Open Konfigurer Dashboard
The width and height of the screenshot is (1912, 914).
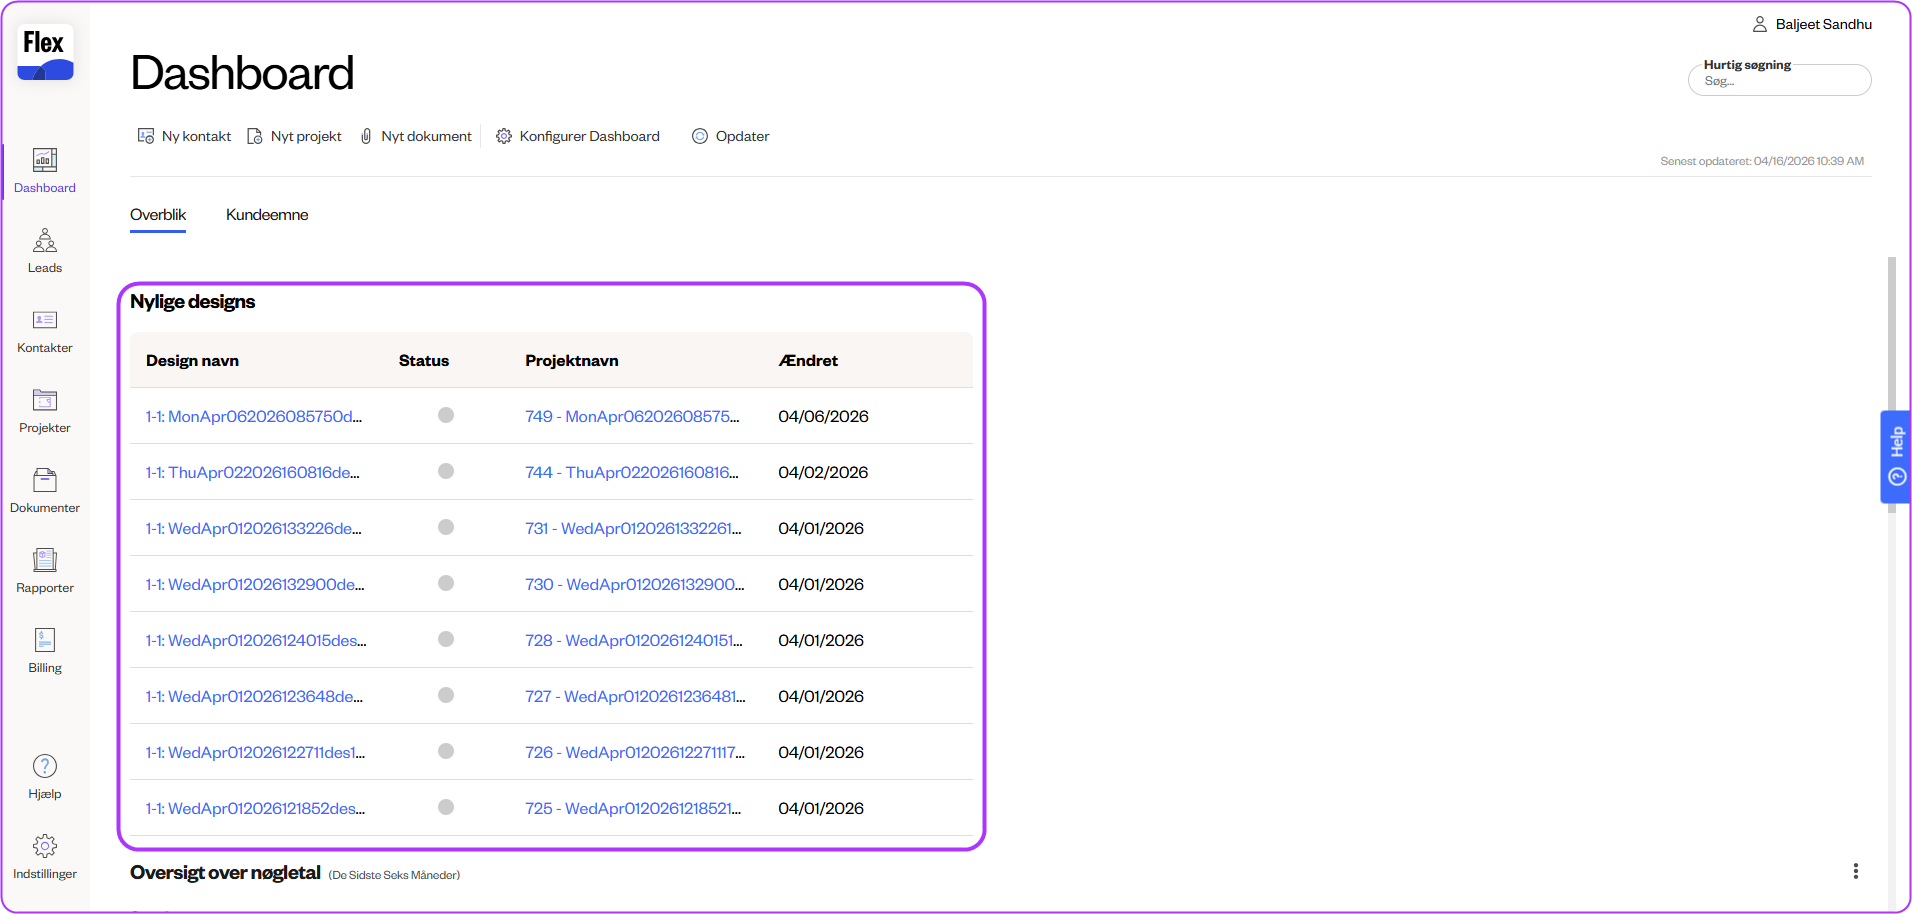click(578, 136)
